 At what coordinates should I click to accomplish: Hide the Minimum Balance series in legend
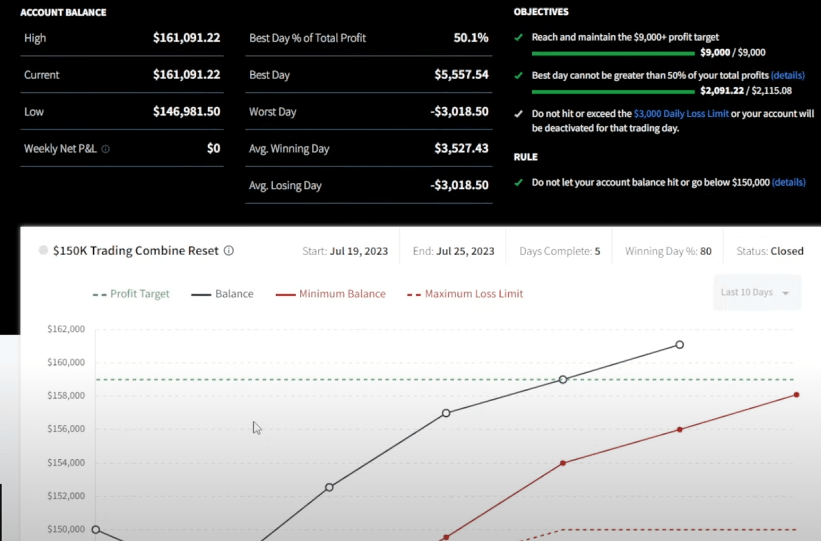click(x=329, y=294)
